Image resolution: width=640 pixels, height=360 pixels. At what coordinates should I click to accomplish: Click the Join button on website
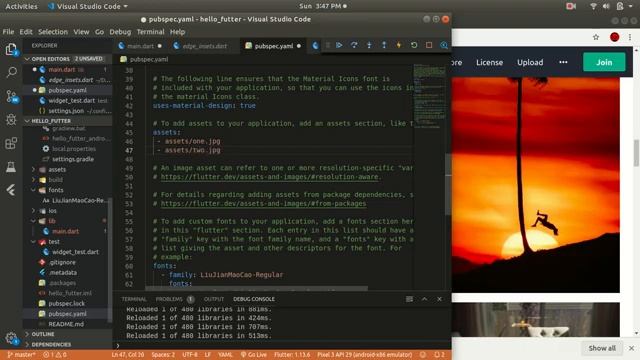point(604,62)
